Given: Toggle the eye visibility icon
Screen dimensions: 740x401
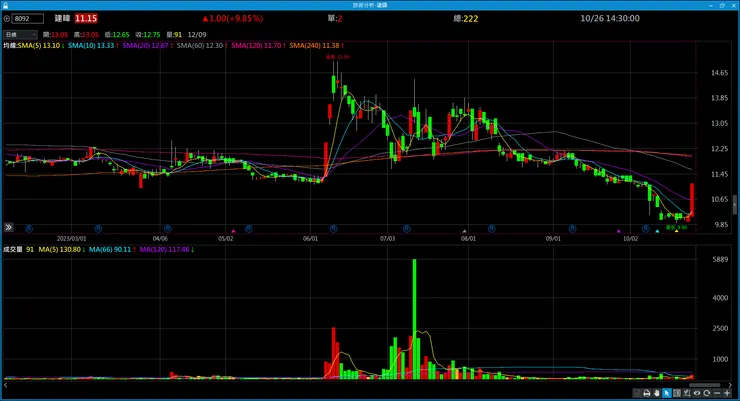Looking at the screenshot, I should click(x=697, y=393).
